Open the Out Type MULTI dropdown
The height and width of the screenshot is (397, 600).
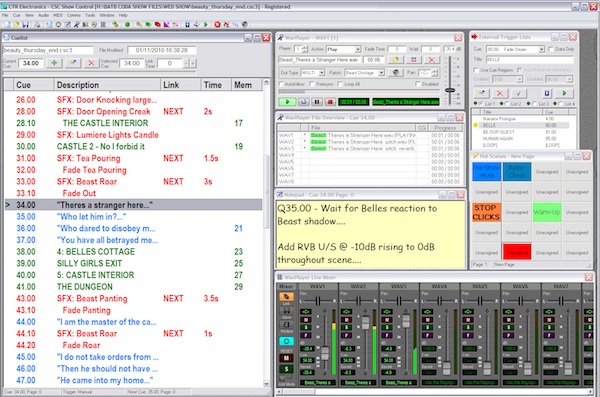[x=322, y=72]
